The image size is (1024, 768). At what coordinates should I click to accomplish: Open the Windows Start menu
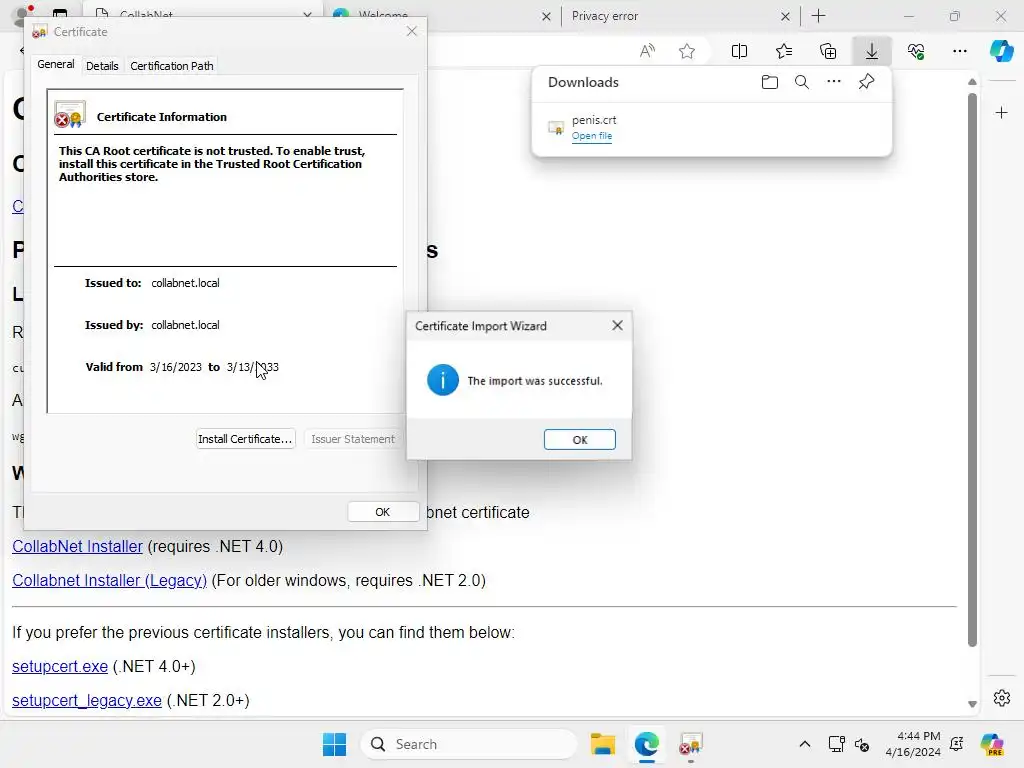point(334,744)
